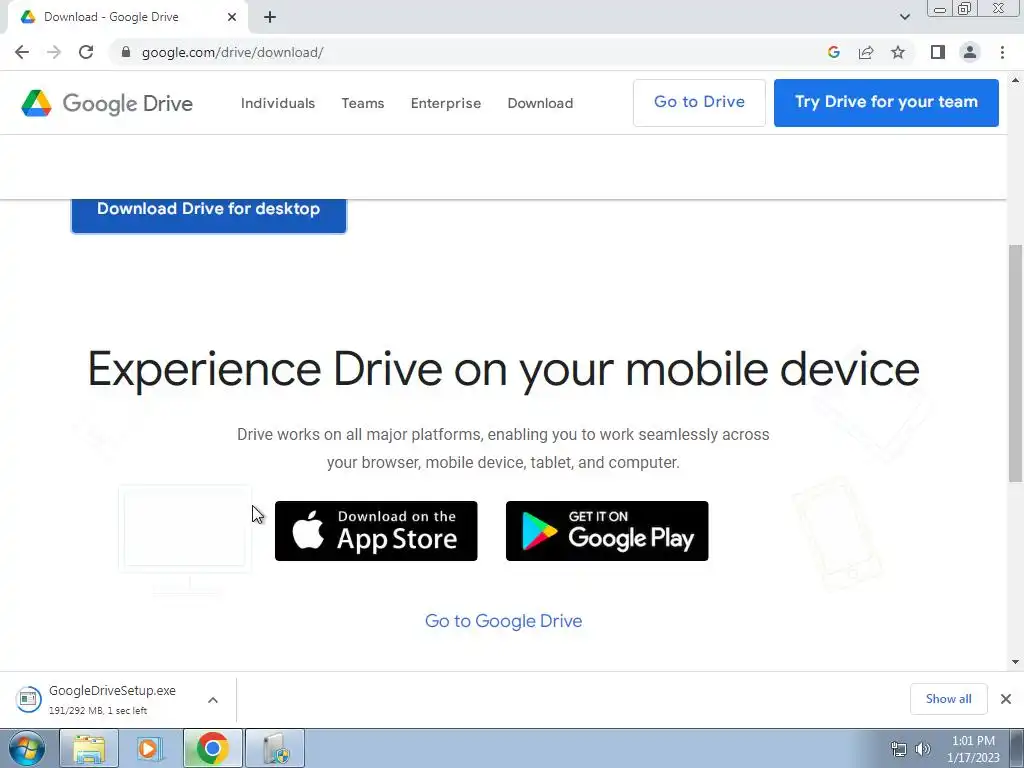This screenshot has width=1024, height=768.
Task: Expand the tab search chevron
Action: pos(904,17)
